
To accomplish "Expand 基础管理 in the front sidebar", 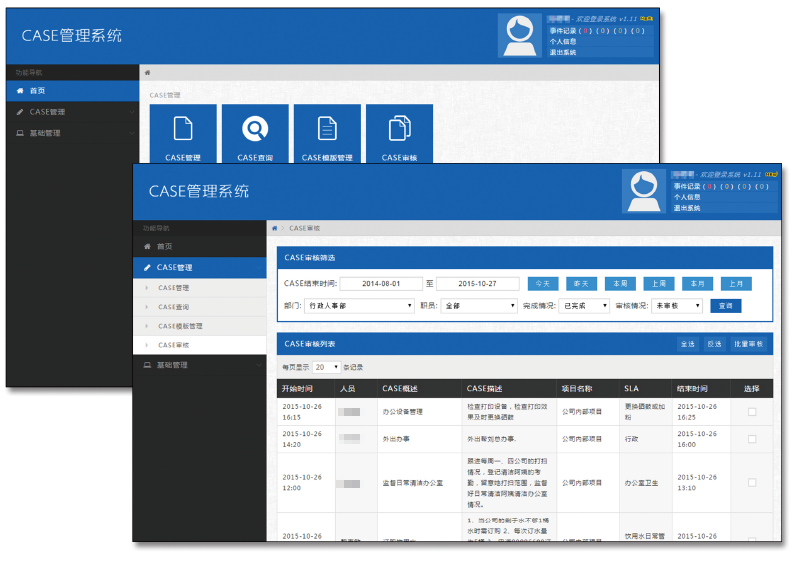I will [x=172, y=365].
